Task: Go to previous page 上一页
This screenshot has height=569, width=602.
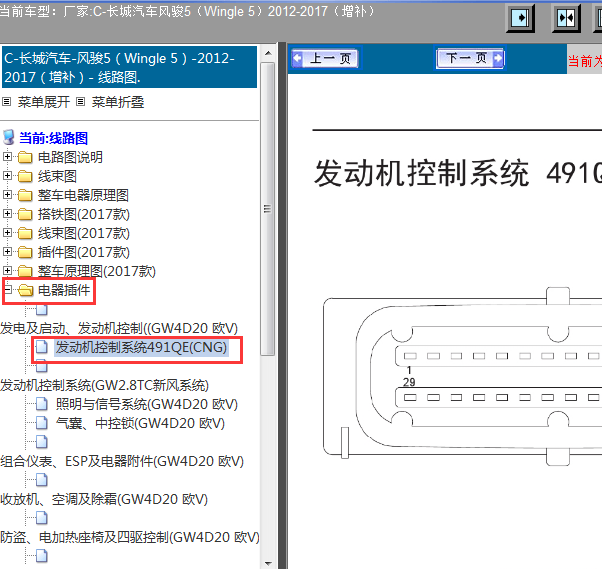Action: click(325, 59)
